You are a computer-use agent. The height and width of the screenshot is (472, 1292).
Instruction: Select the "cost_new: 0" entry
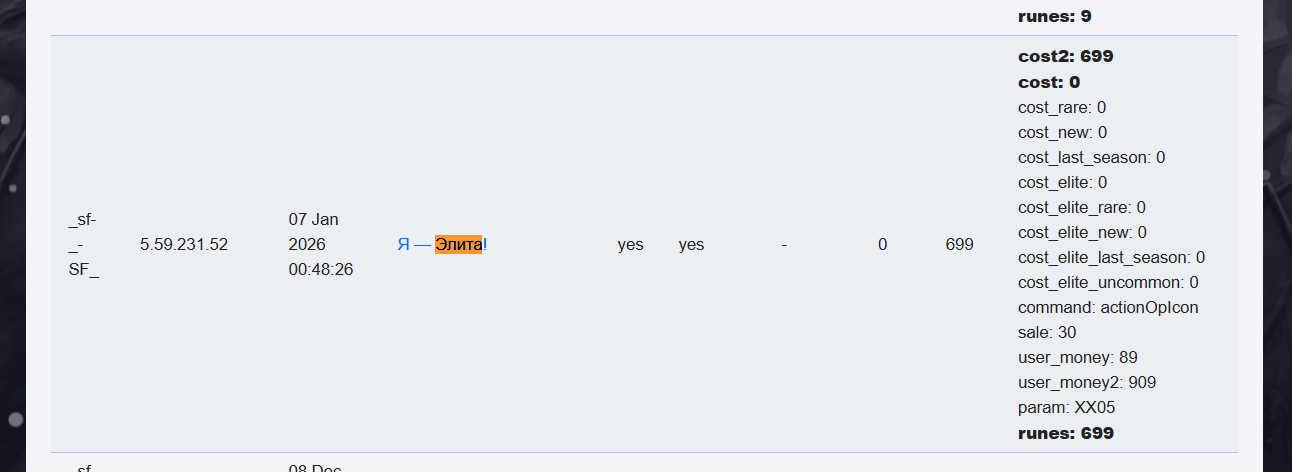coord(1062,132)
